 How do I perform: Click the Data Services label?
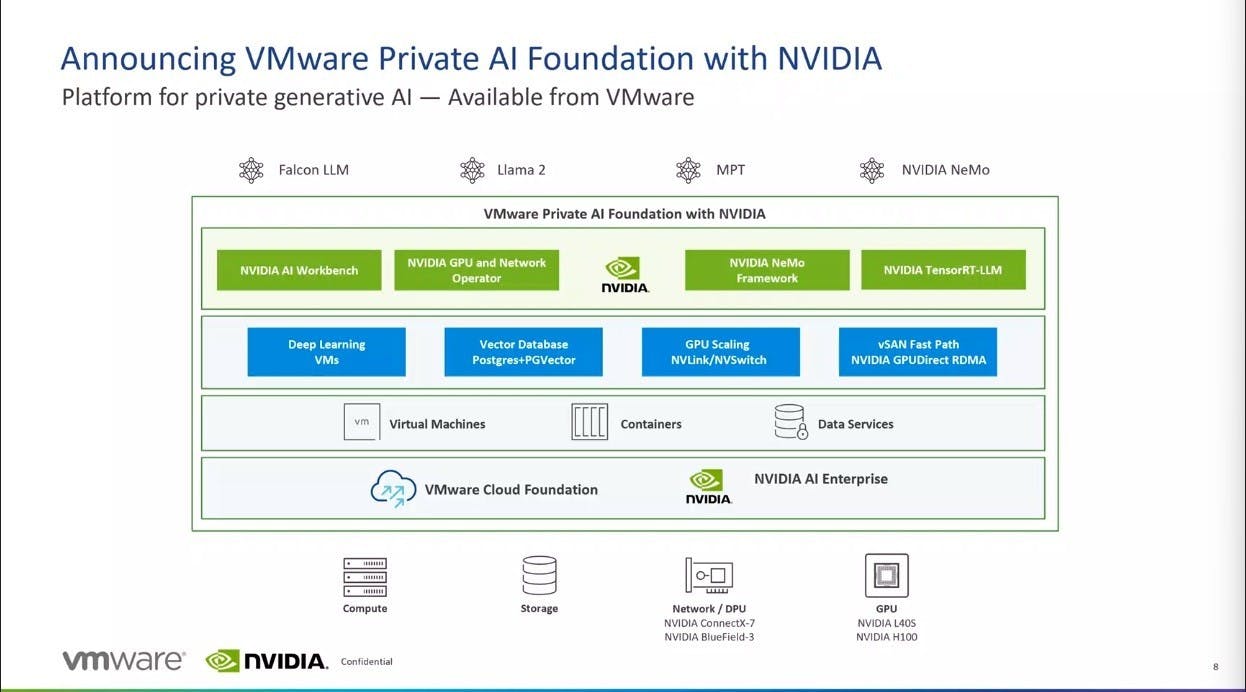[x=855, y=424]
